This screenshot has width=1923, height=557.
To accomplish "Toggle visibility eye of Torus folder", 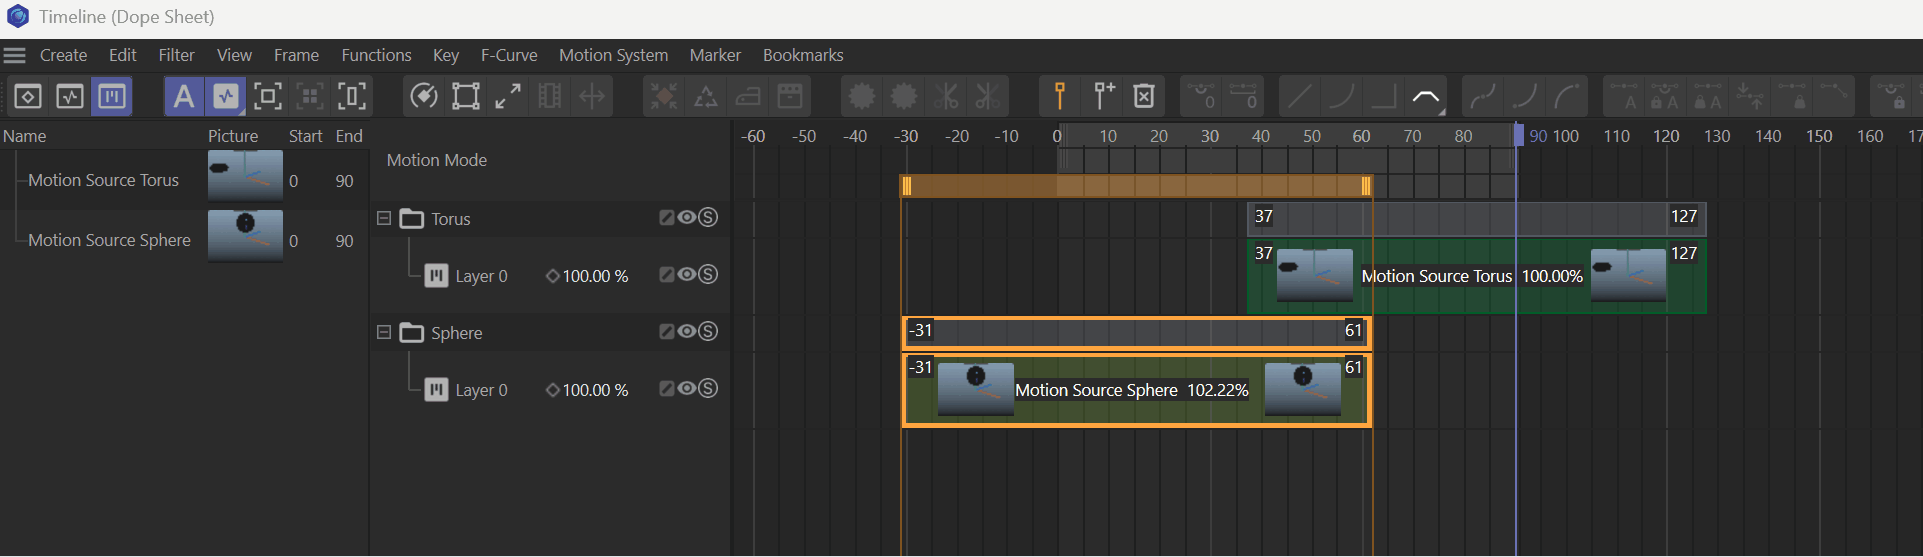I will (x=687, y=217).
